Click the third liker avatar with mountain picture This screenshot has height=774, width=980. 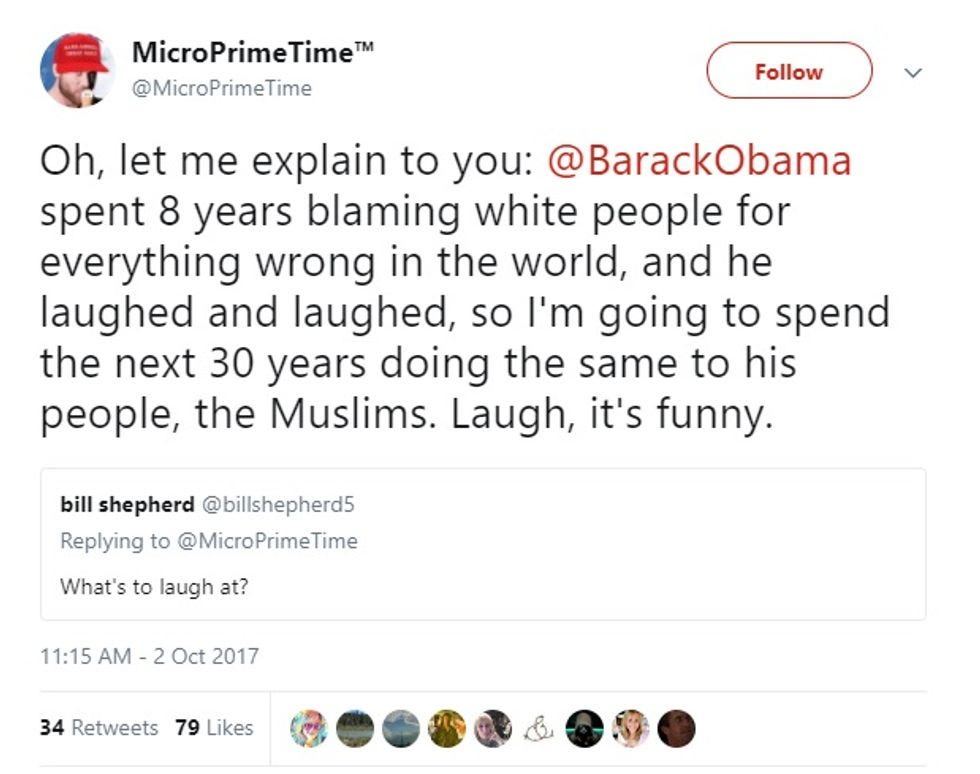tap(401, 729)
